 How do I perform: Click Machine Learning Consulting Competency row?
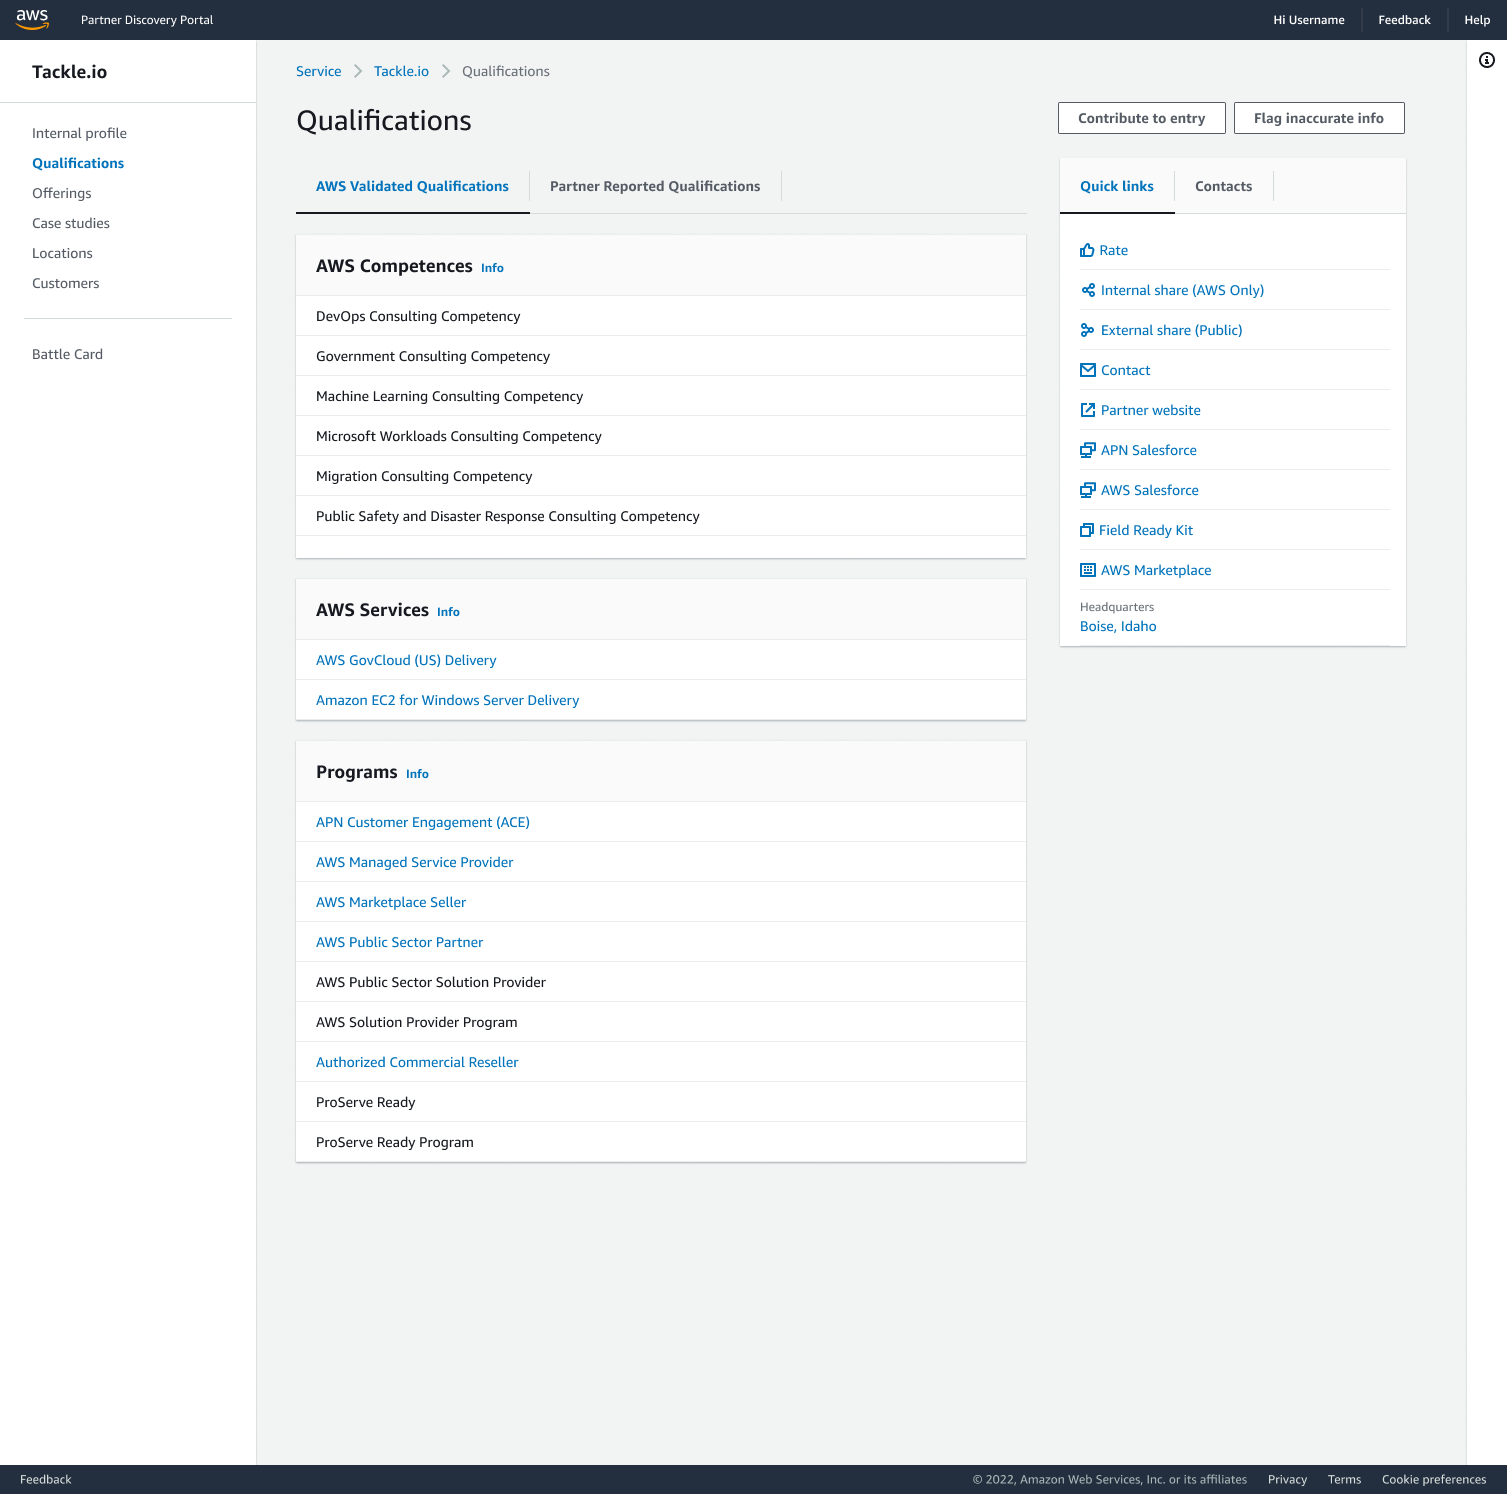point(661,396)
